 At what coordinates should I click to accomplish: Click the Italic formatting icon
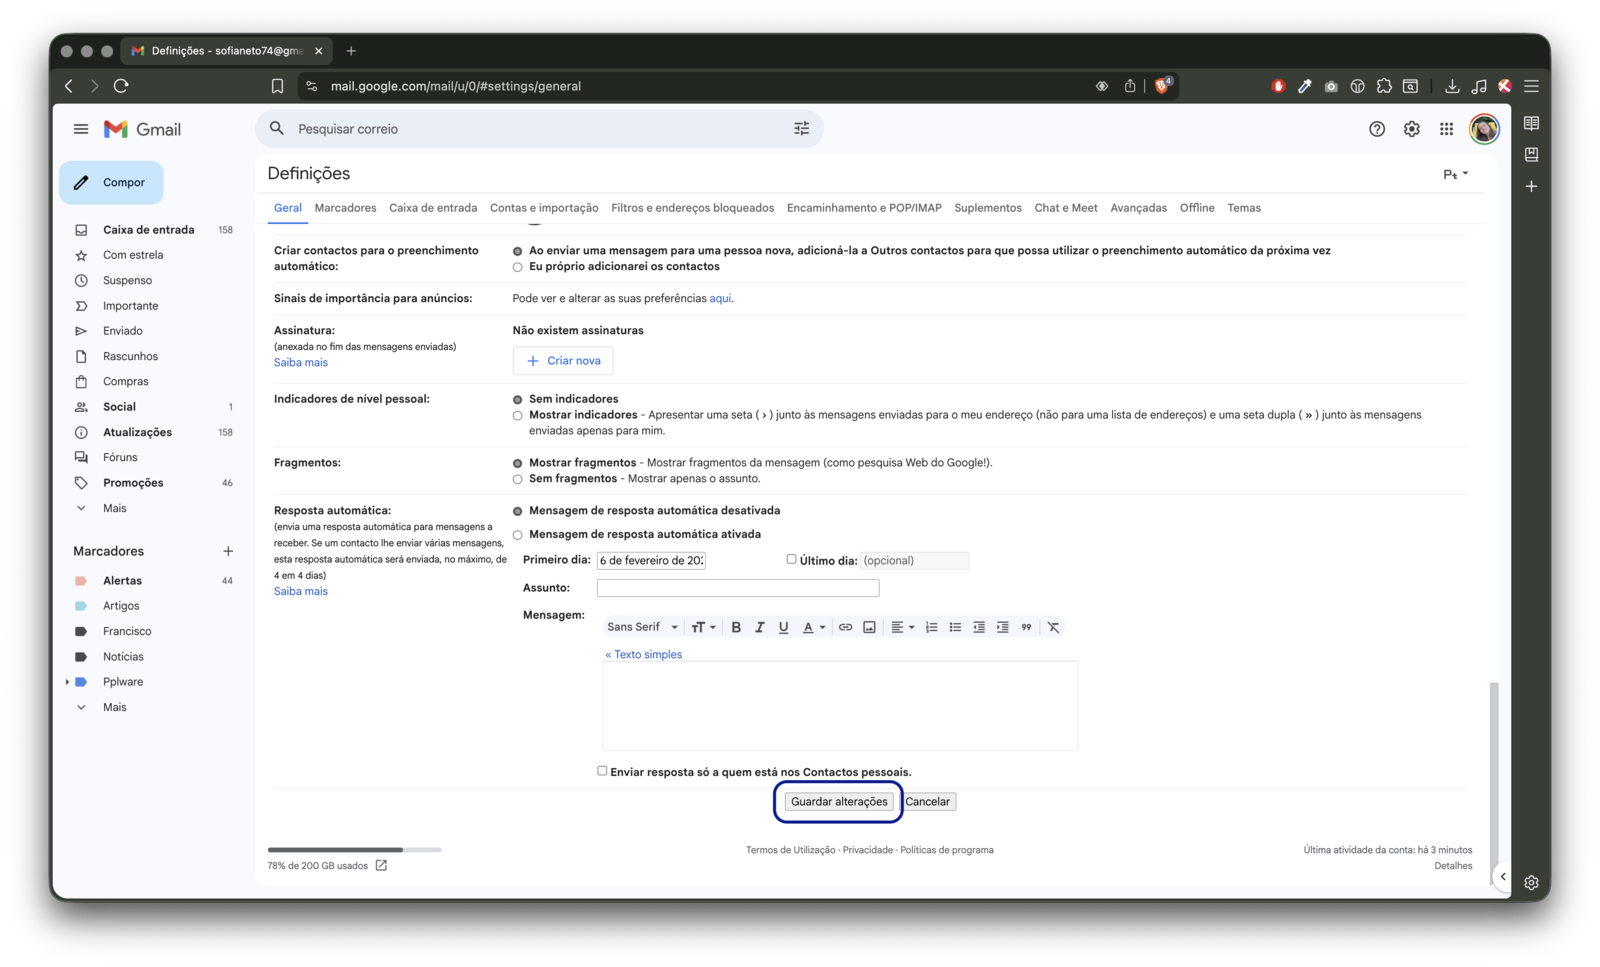760,627
